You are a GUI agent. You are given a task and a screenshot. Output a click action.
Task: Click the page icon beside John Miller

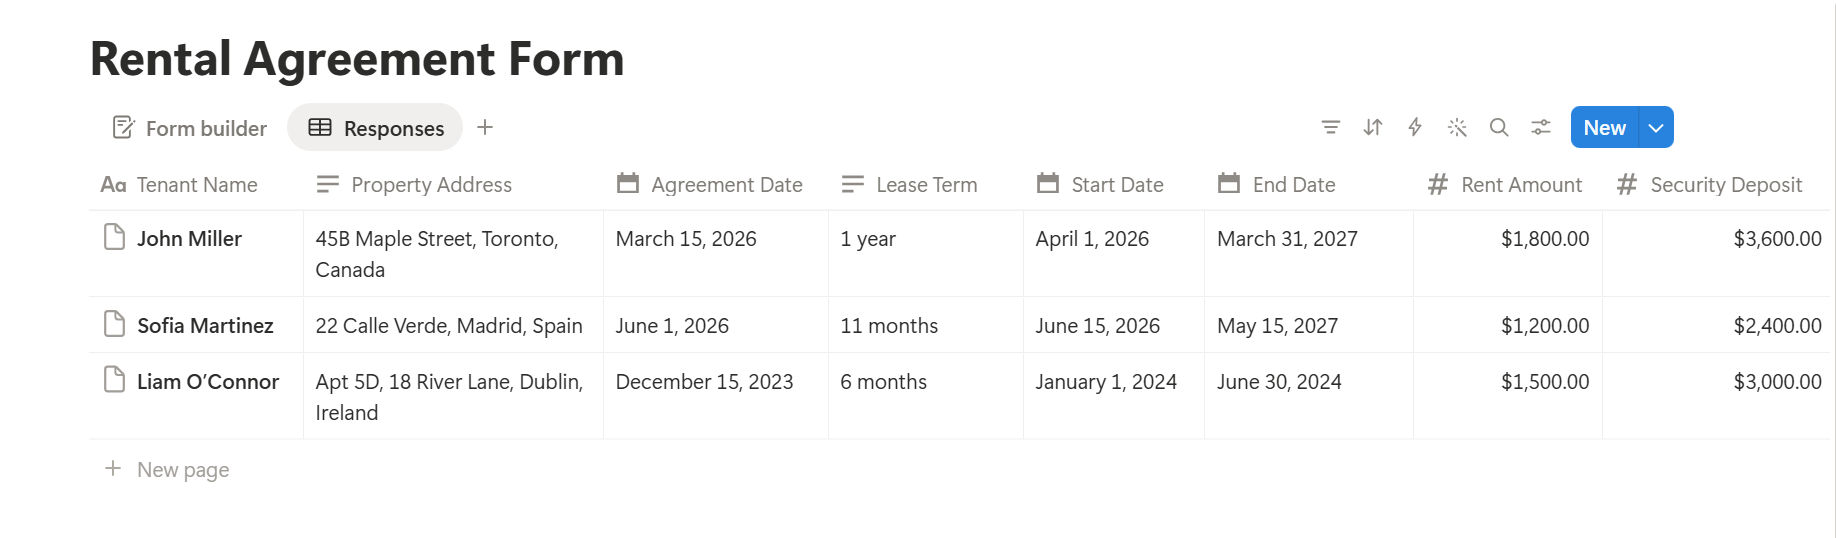pyautogui.click(x=115, y=238)
